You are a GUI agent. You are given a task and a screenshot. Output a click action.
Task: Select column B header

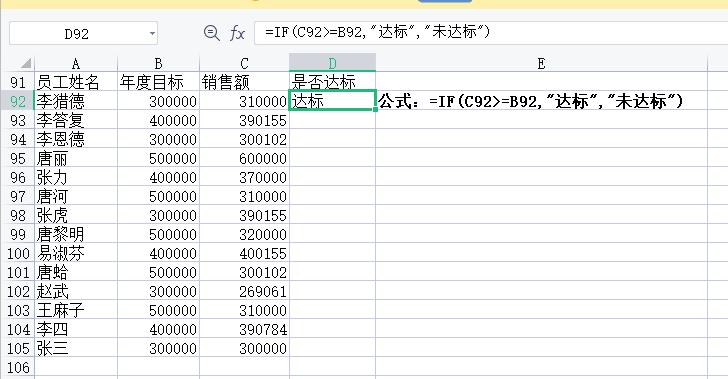[158, 63]
